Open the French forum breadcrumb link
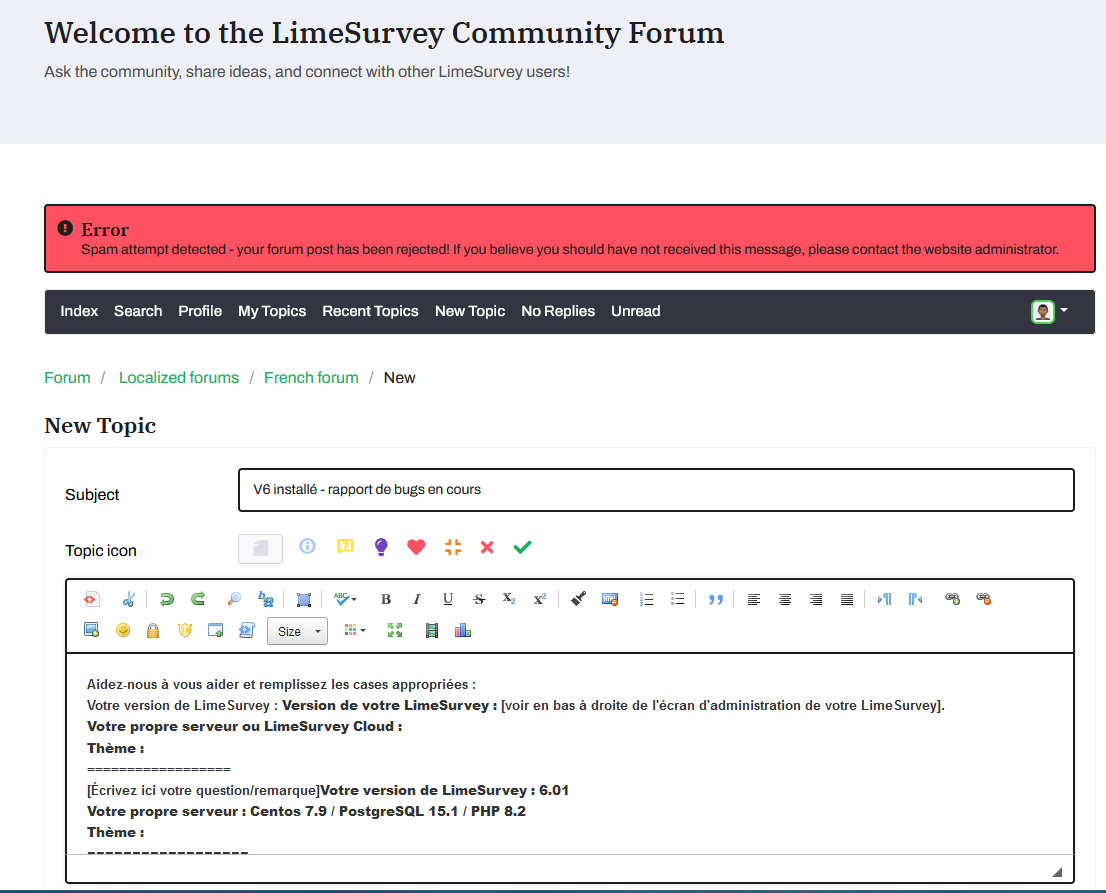 [x=311, y=377]
